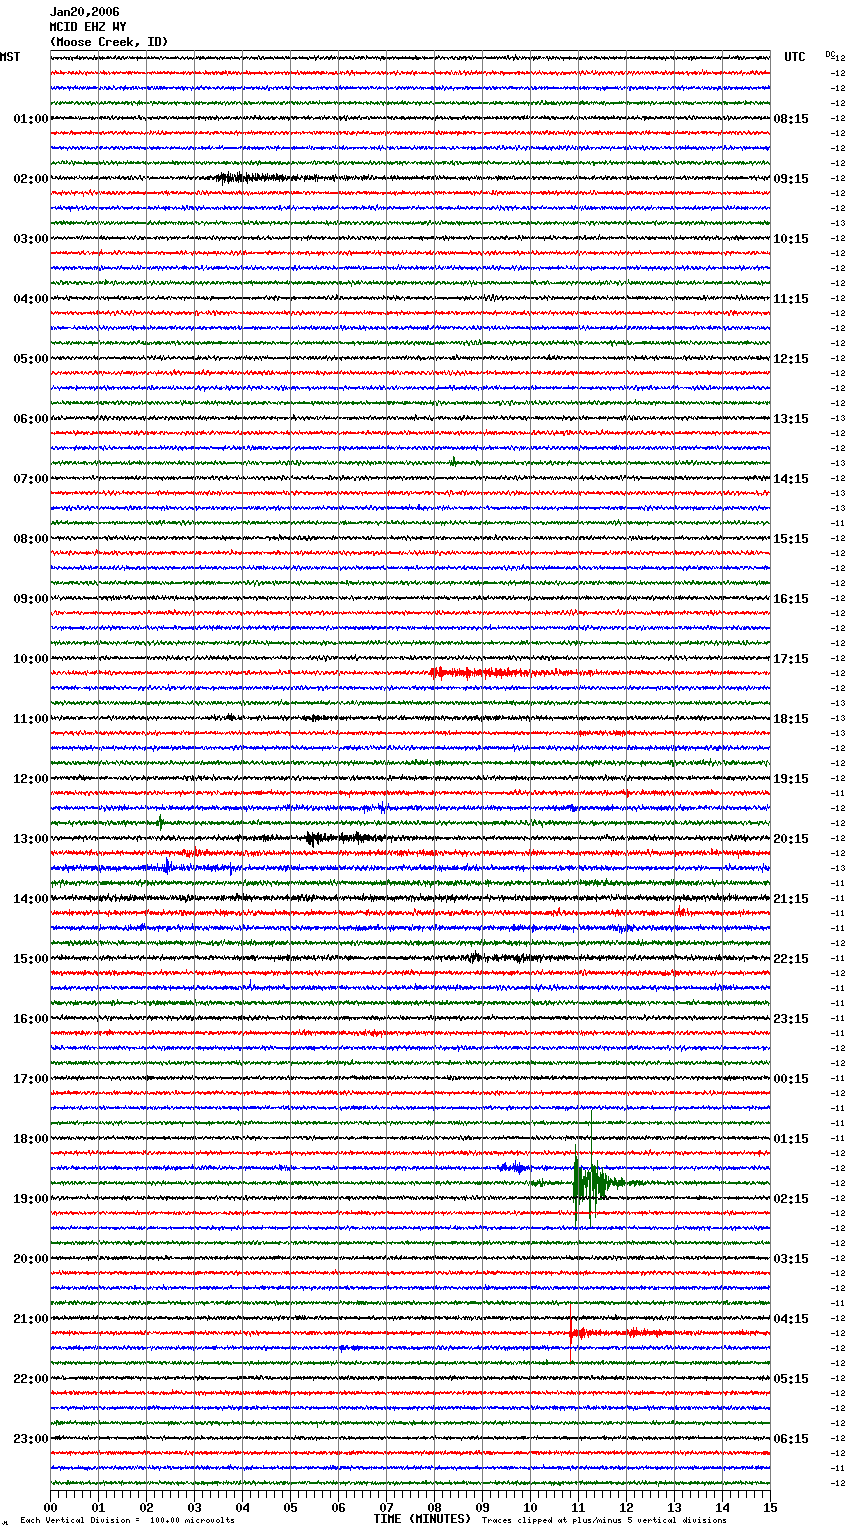
Task: Click the 'TIME (MINUTES)' axis title
Action: tap(422, 1519)
